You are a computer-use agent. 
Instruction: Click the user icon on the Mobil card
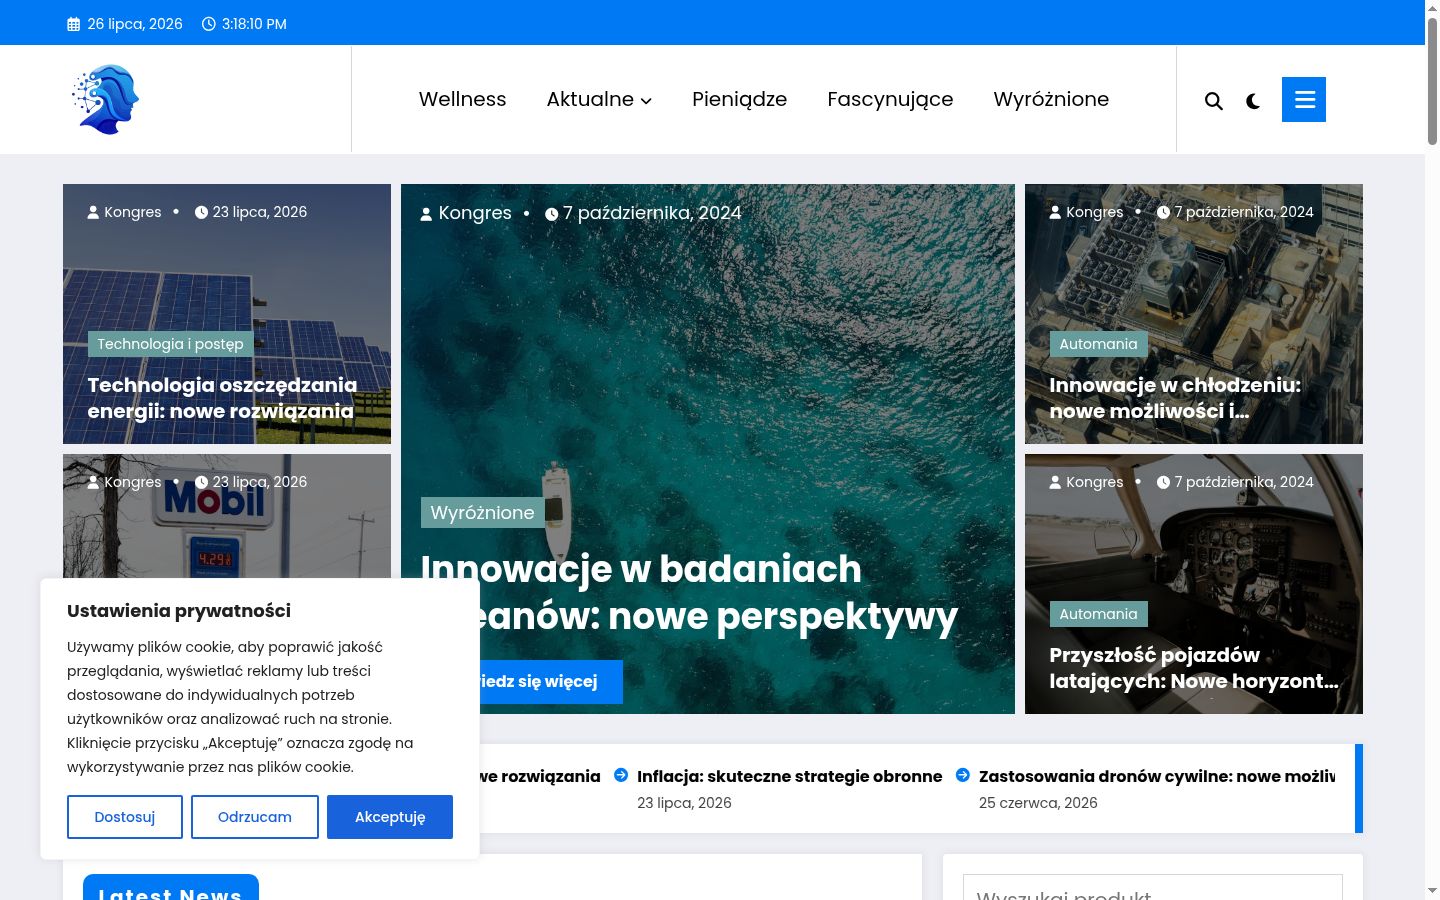(x=93, y=482)
